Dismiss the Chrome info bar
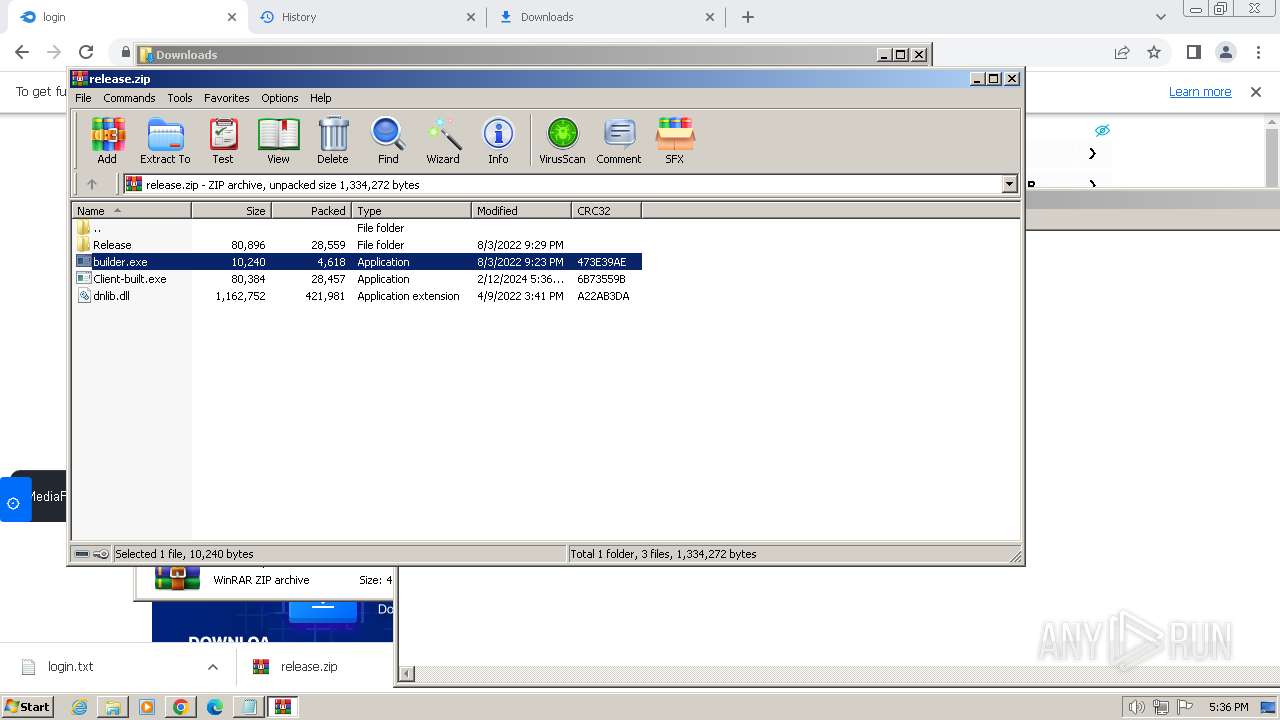The image size is (1280, 720). coord(1256,92)
